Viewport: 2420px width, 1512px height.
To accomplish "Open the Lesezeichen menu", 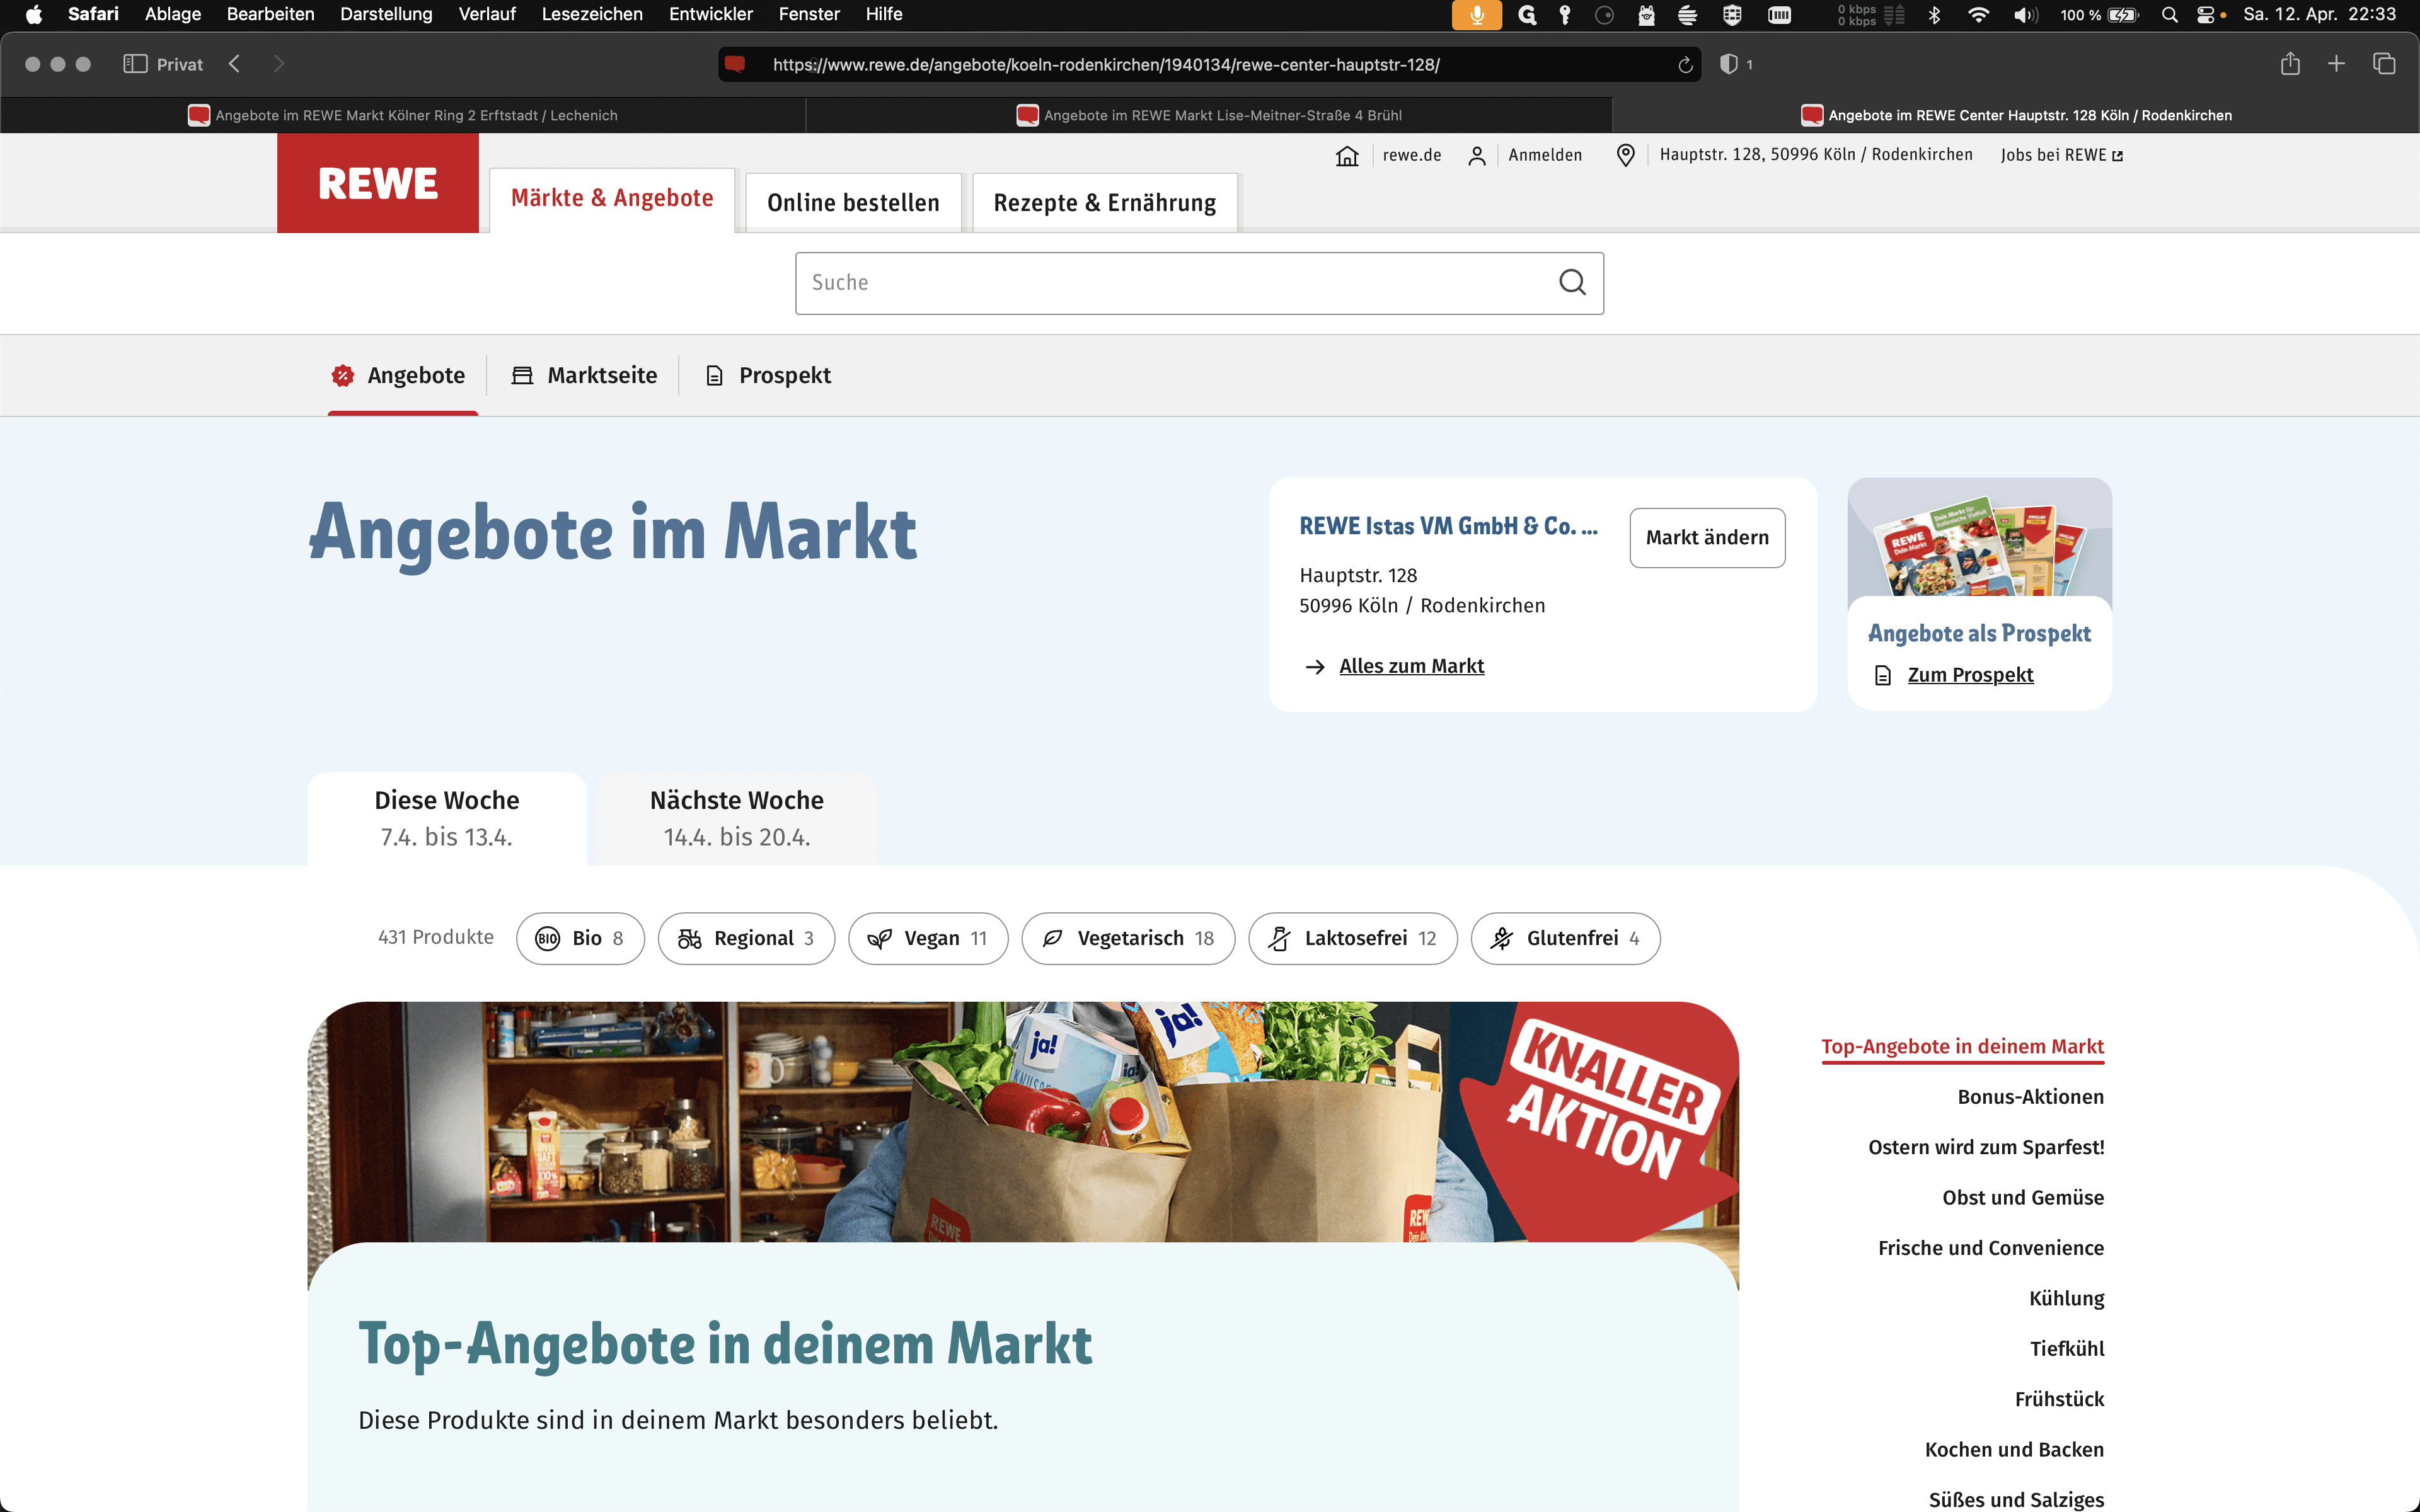I will 592,14.
